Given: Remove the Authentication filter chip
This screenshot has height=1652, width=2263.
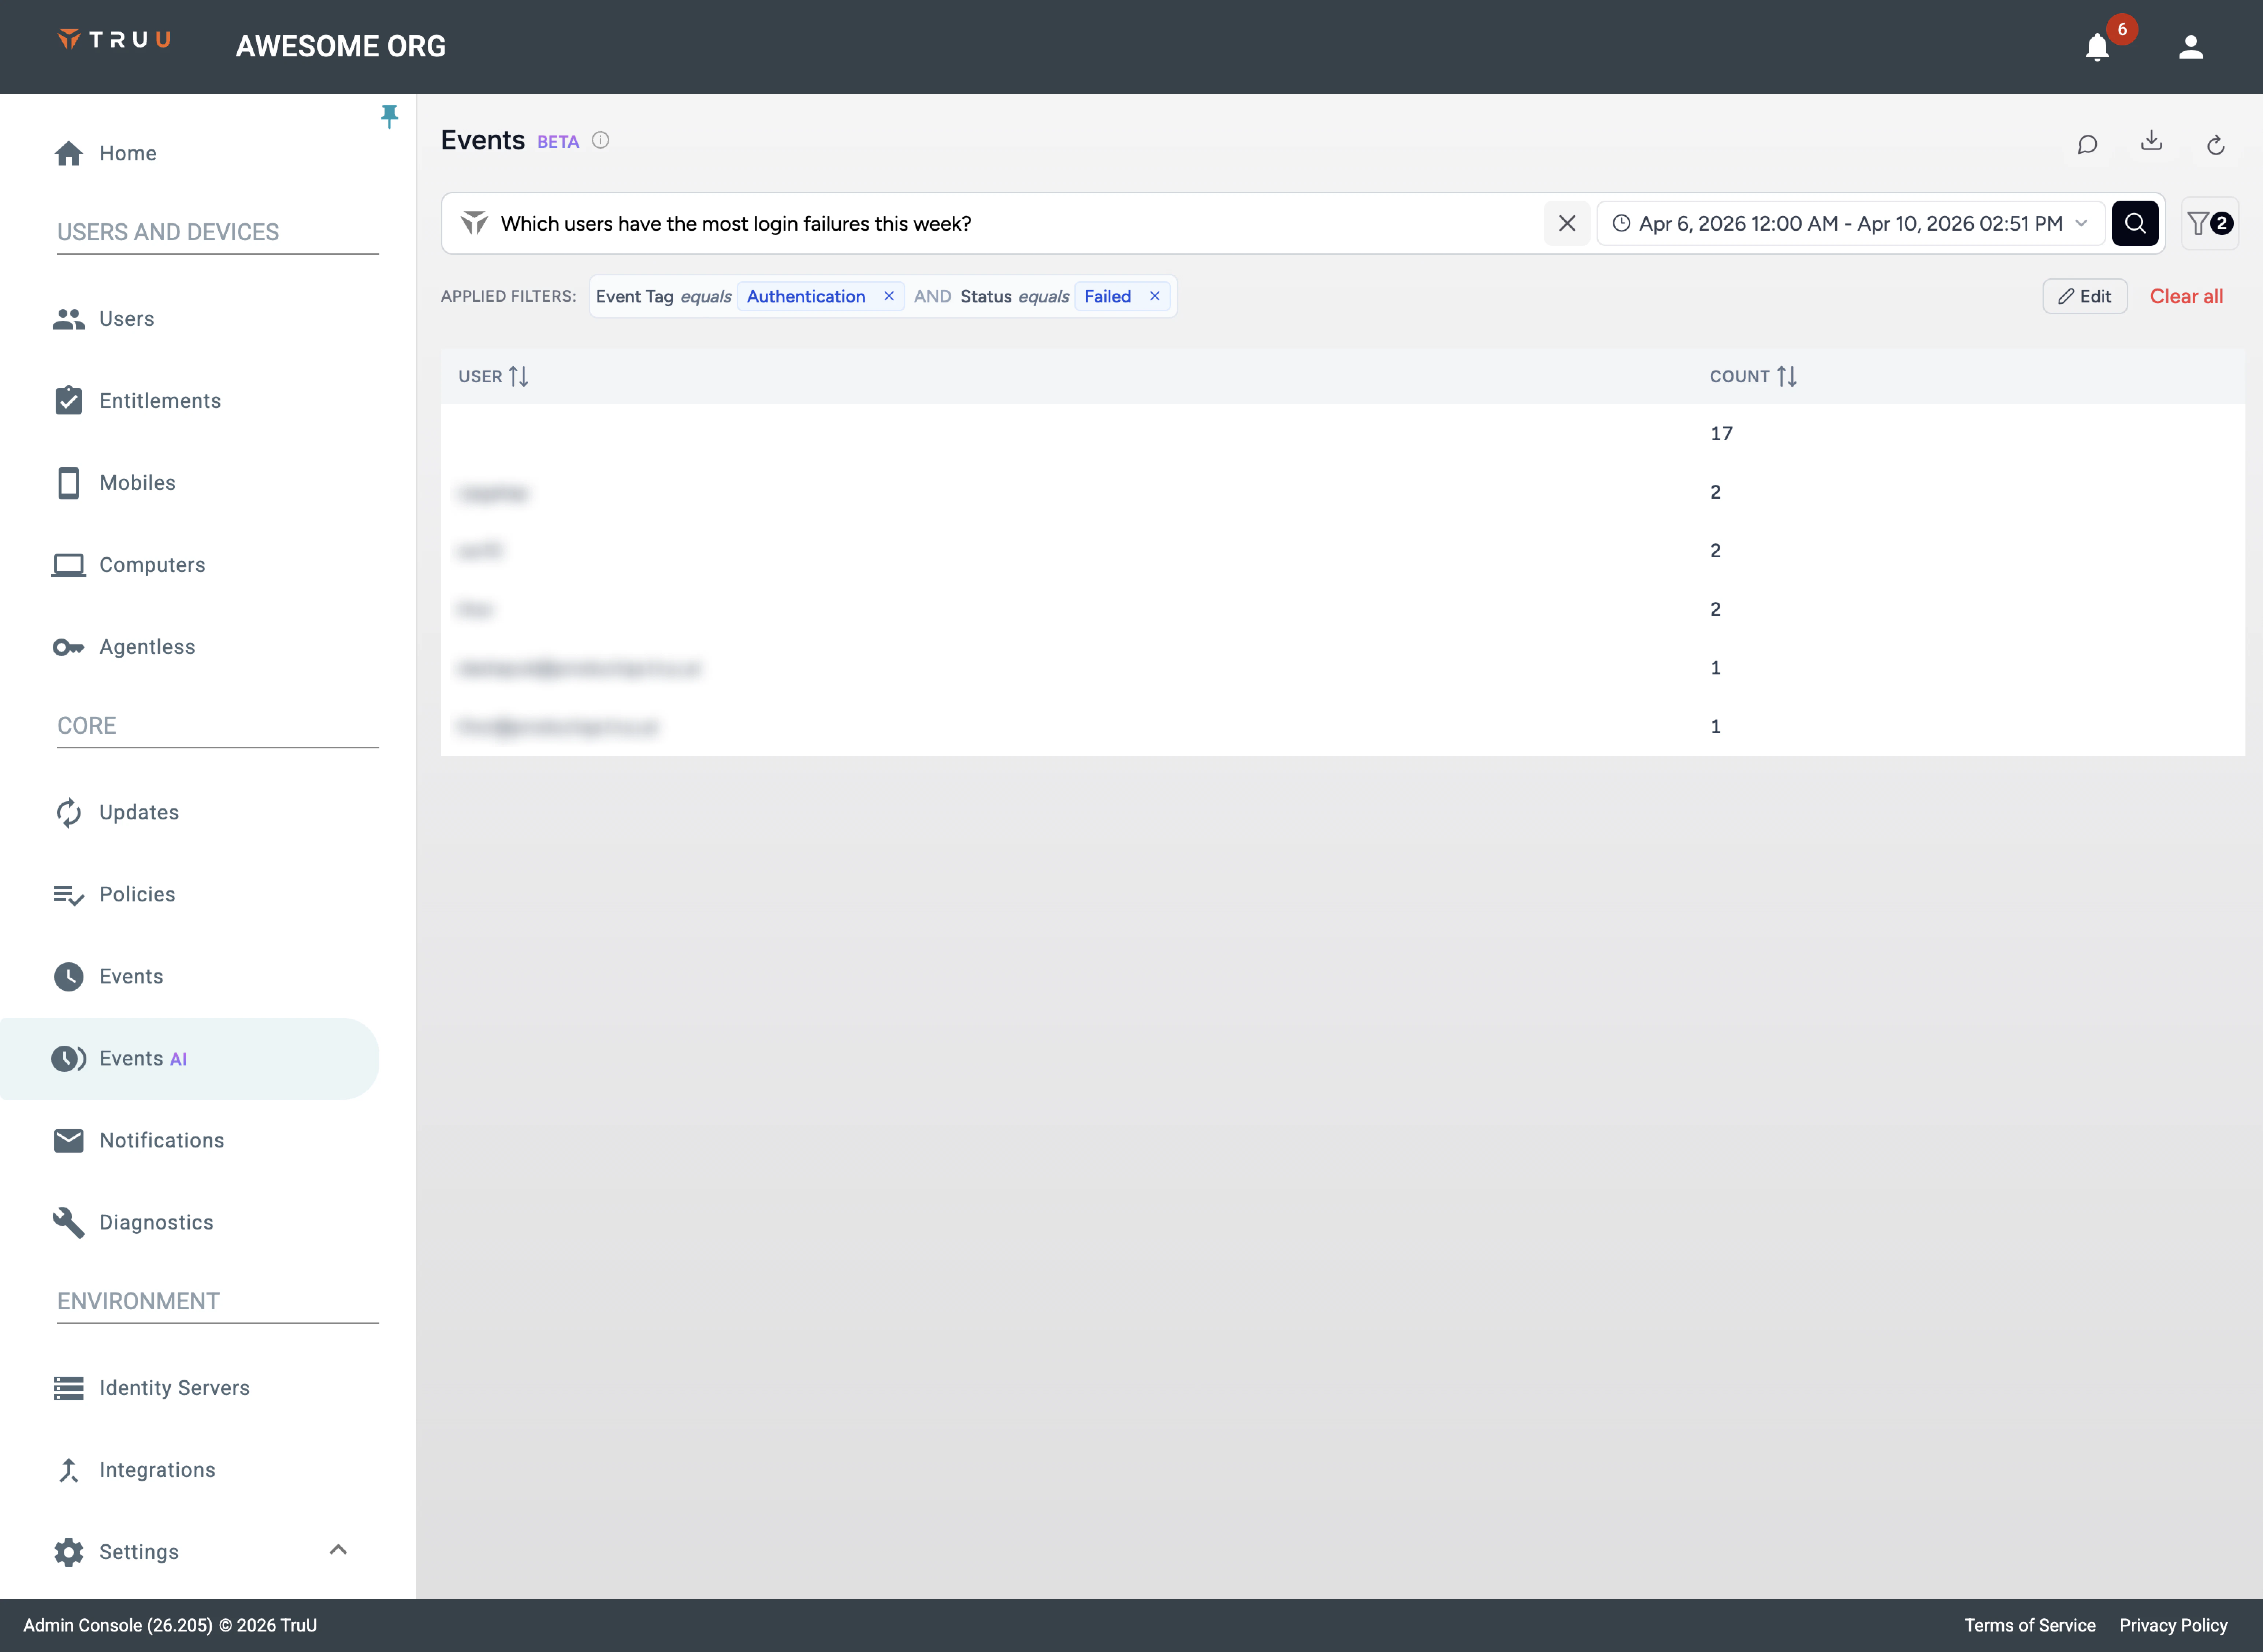Looking at the screenshot, I should 888,296.
